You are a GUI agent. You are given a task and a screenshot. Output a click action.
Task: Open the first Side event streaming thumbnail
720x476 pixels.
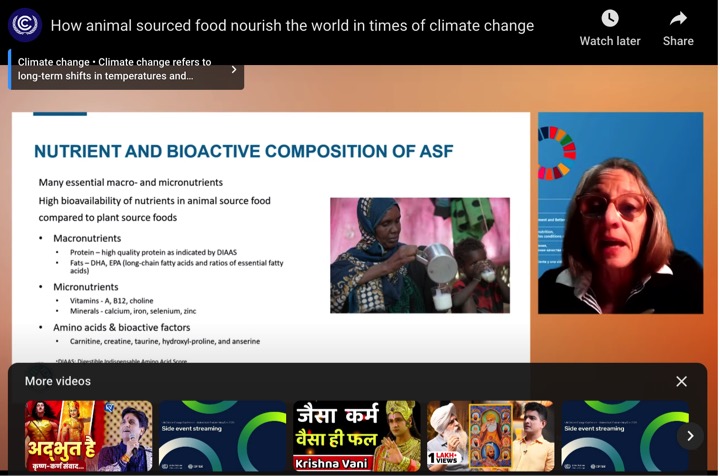pos(222,436)
